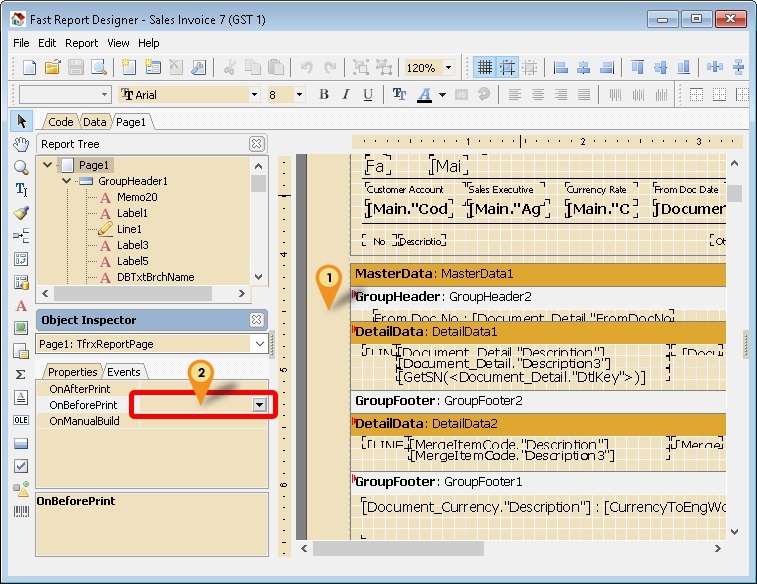This screenshot has height=584, width=757.
Task: Switch to the Code tab
Action: pyautogui.click(x=61, y=121)
